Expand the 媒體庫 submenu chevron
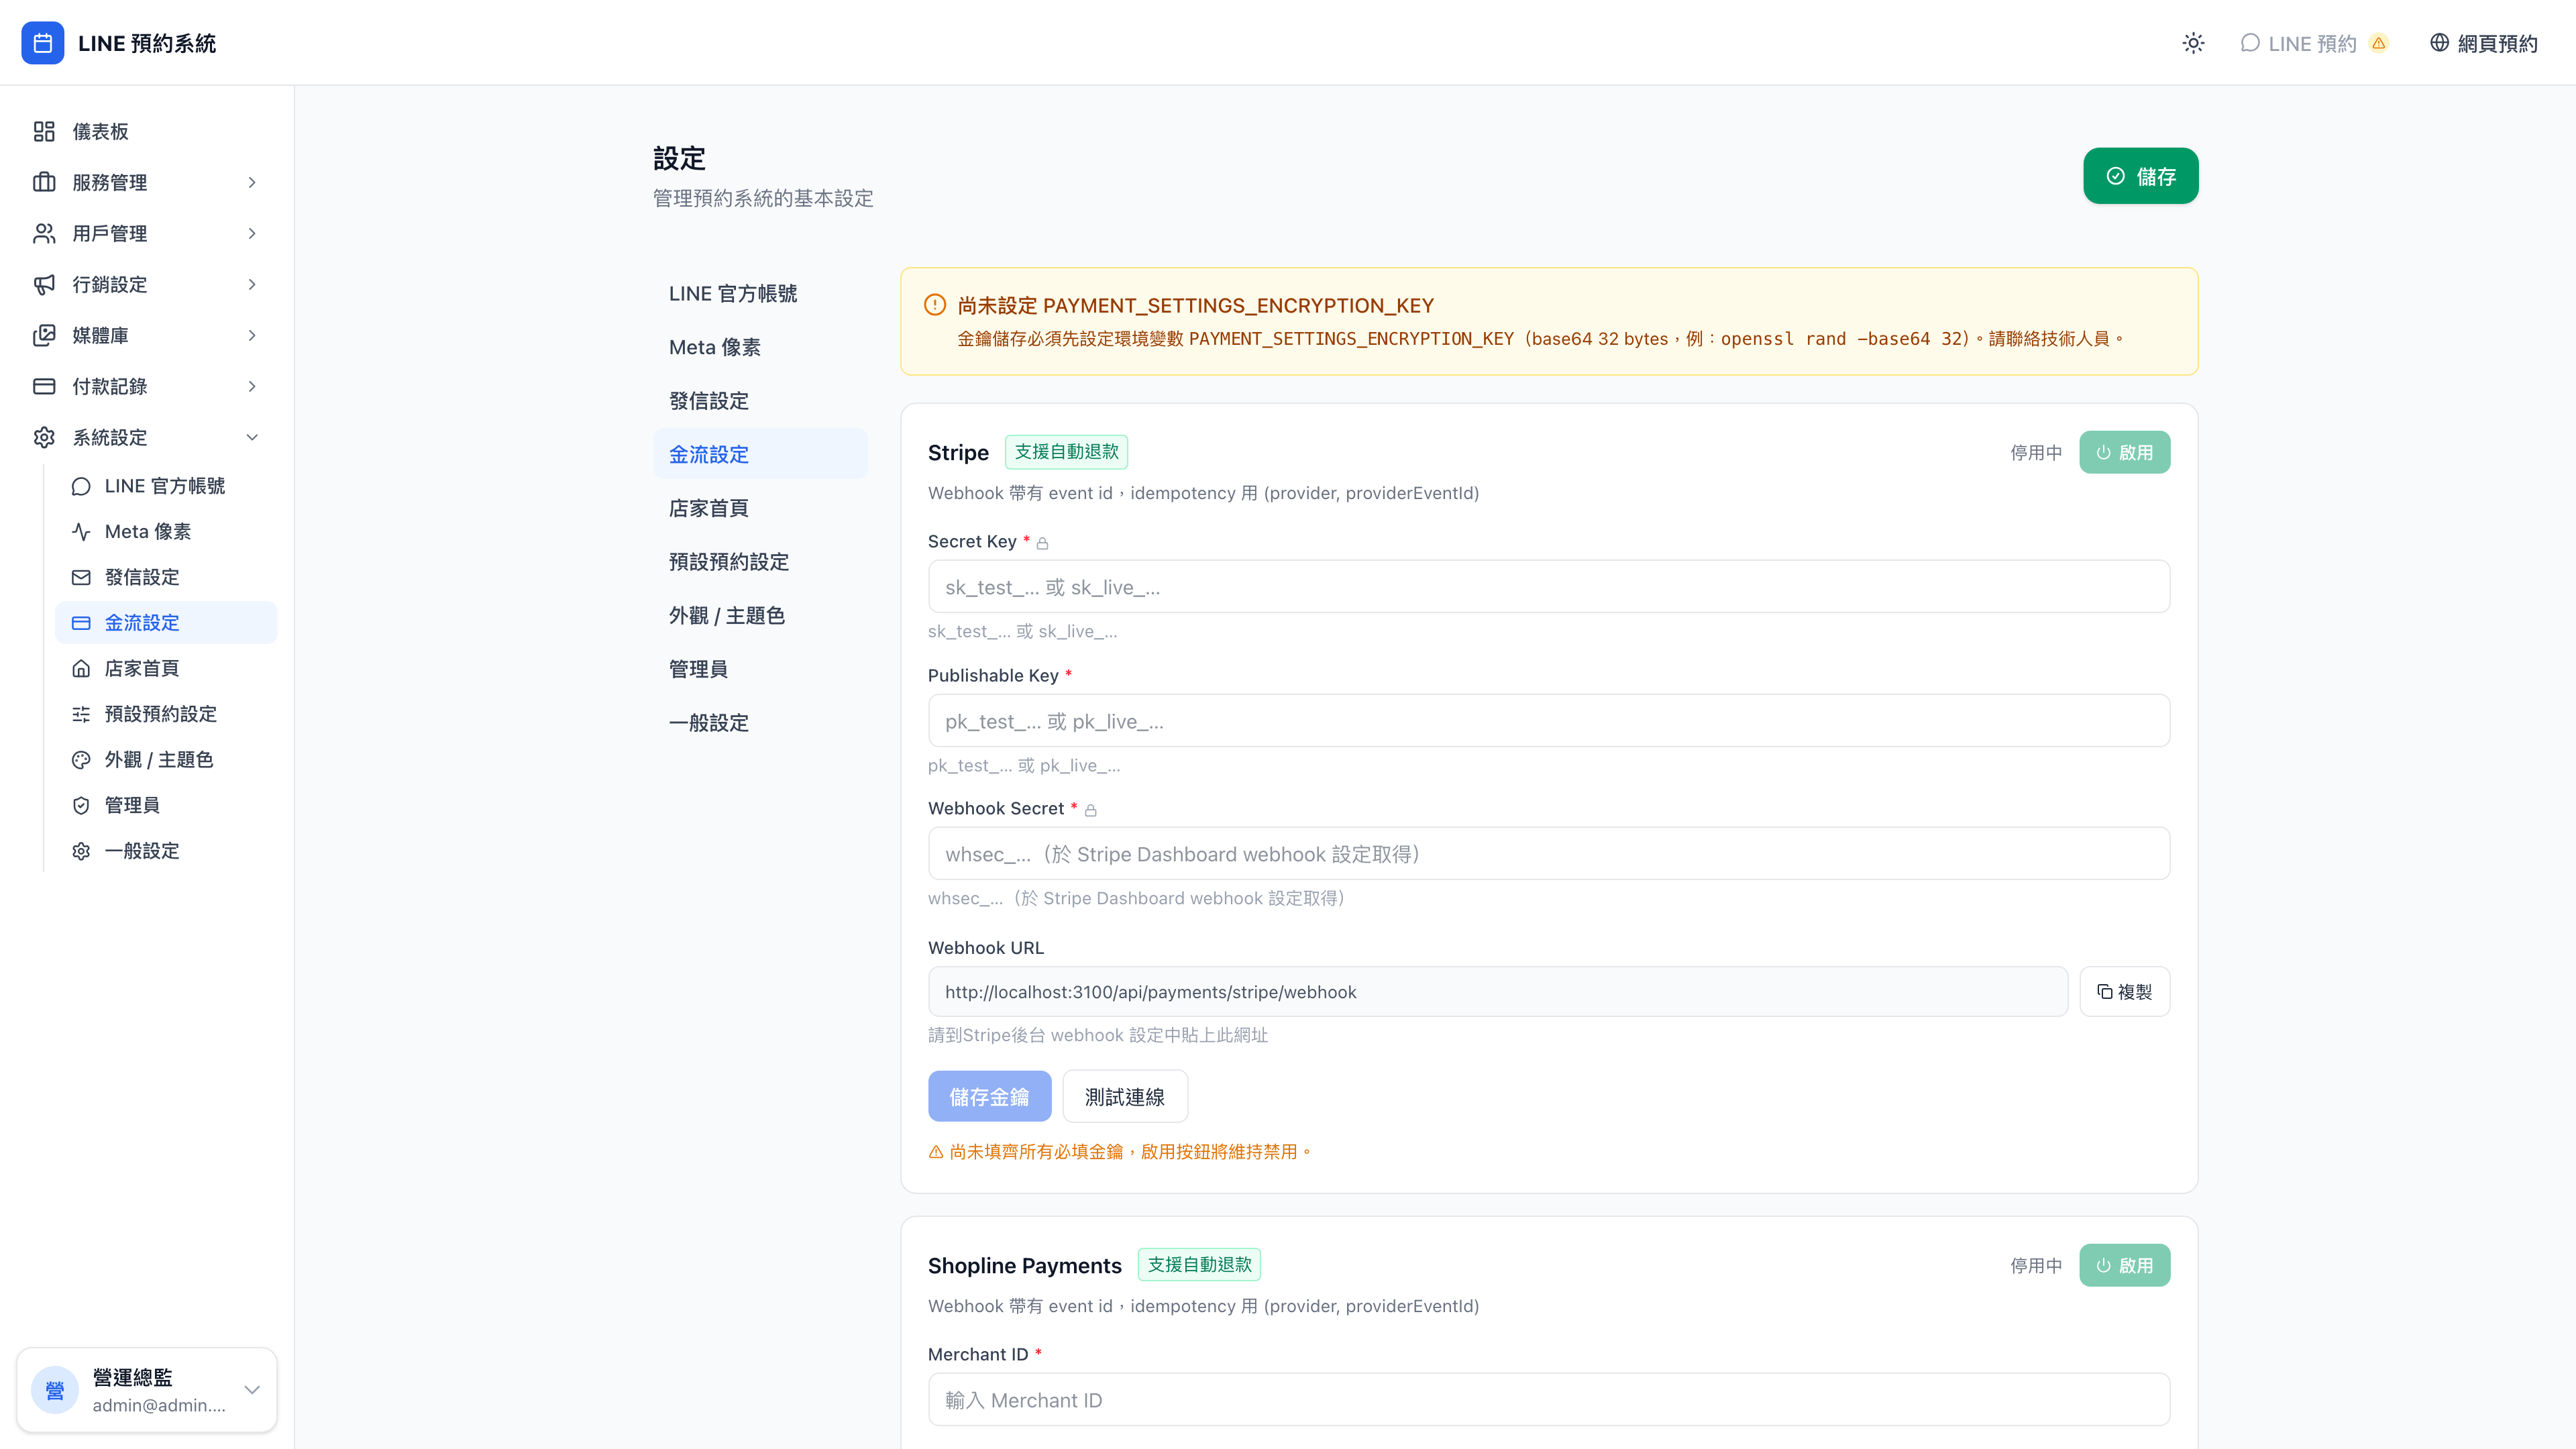This screenshot has height=1449, width=2576. coord(252,335)
